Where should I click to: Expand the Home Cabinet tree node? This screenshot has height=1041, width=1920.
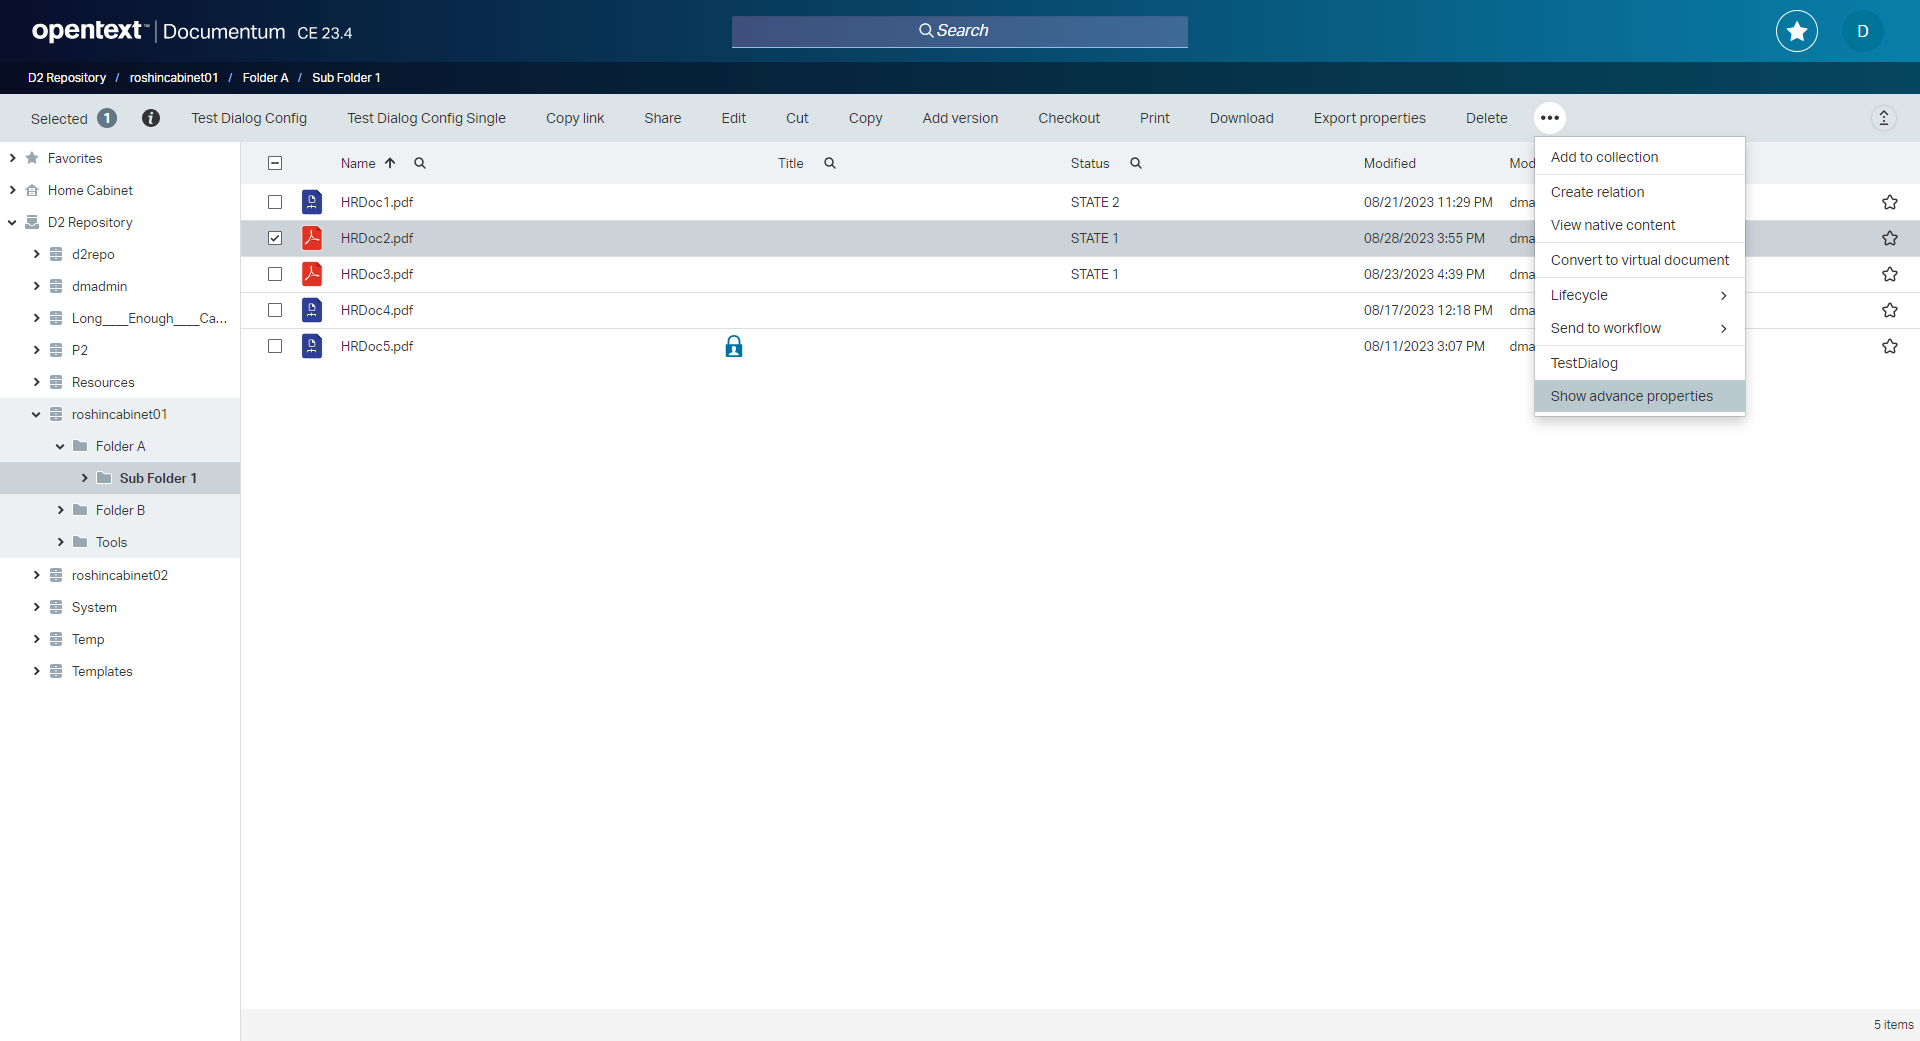(12, 190)
